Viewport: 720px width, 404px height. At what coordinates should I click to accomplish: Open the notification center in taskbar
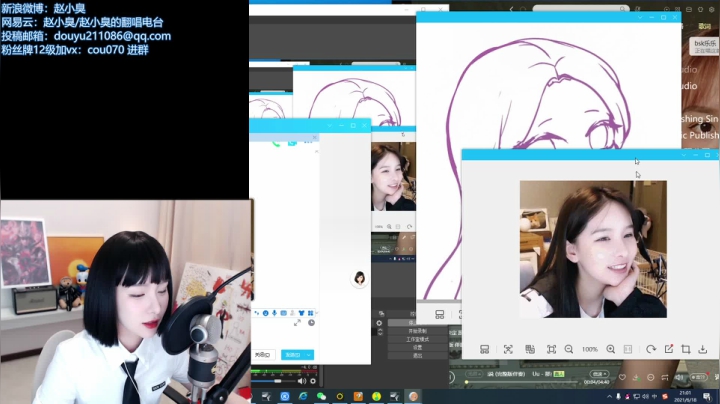(x=707, y=396)
